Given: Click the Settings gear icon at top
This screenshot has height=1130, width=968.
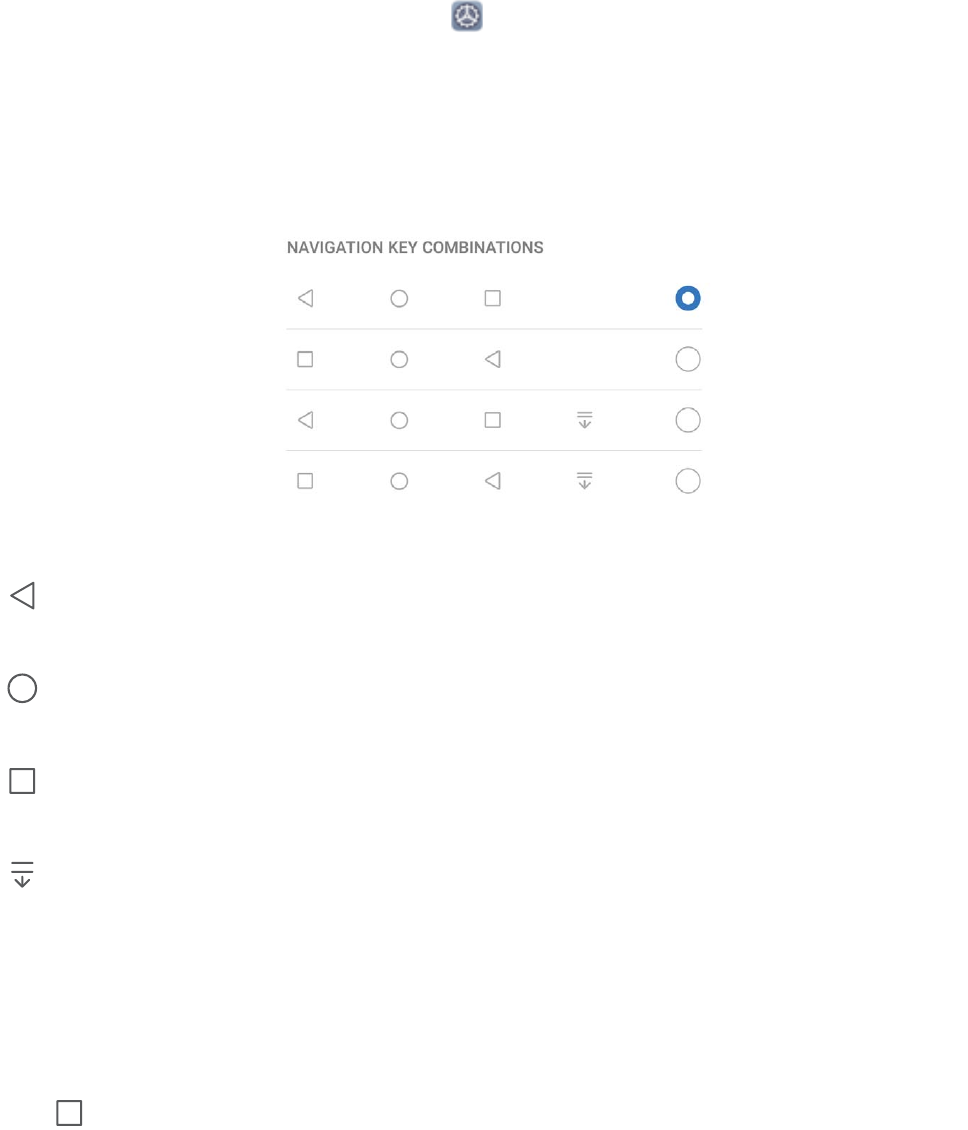Looking at the screenshot, I should (x=467, y=16).
